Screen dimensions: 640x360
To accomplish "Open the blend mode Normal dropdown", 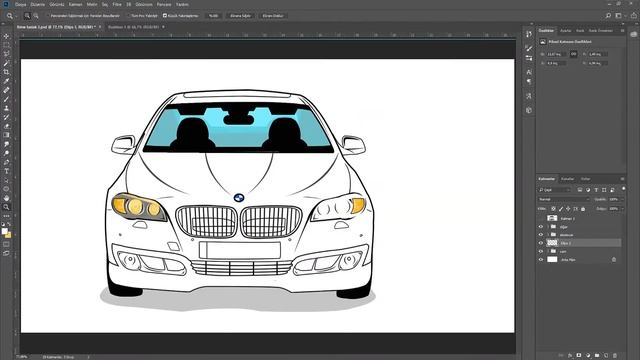I will pyautogui.click(x=564, y=199).
